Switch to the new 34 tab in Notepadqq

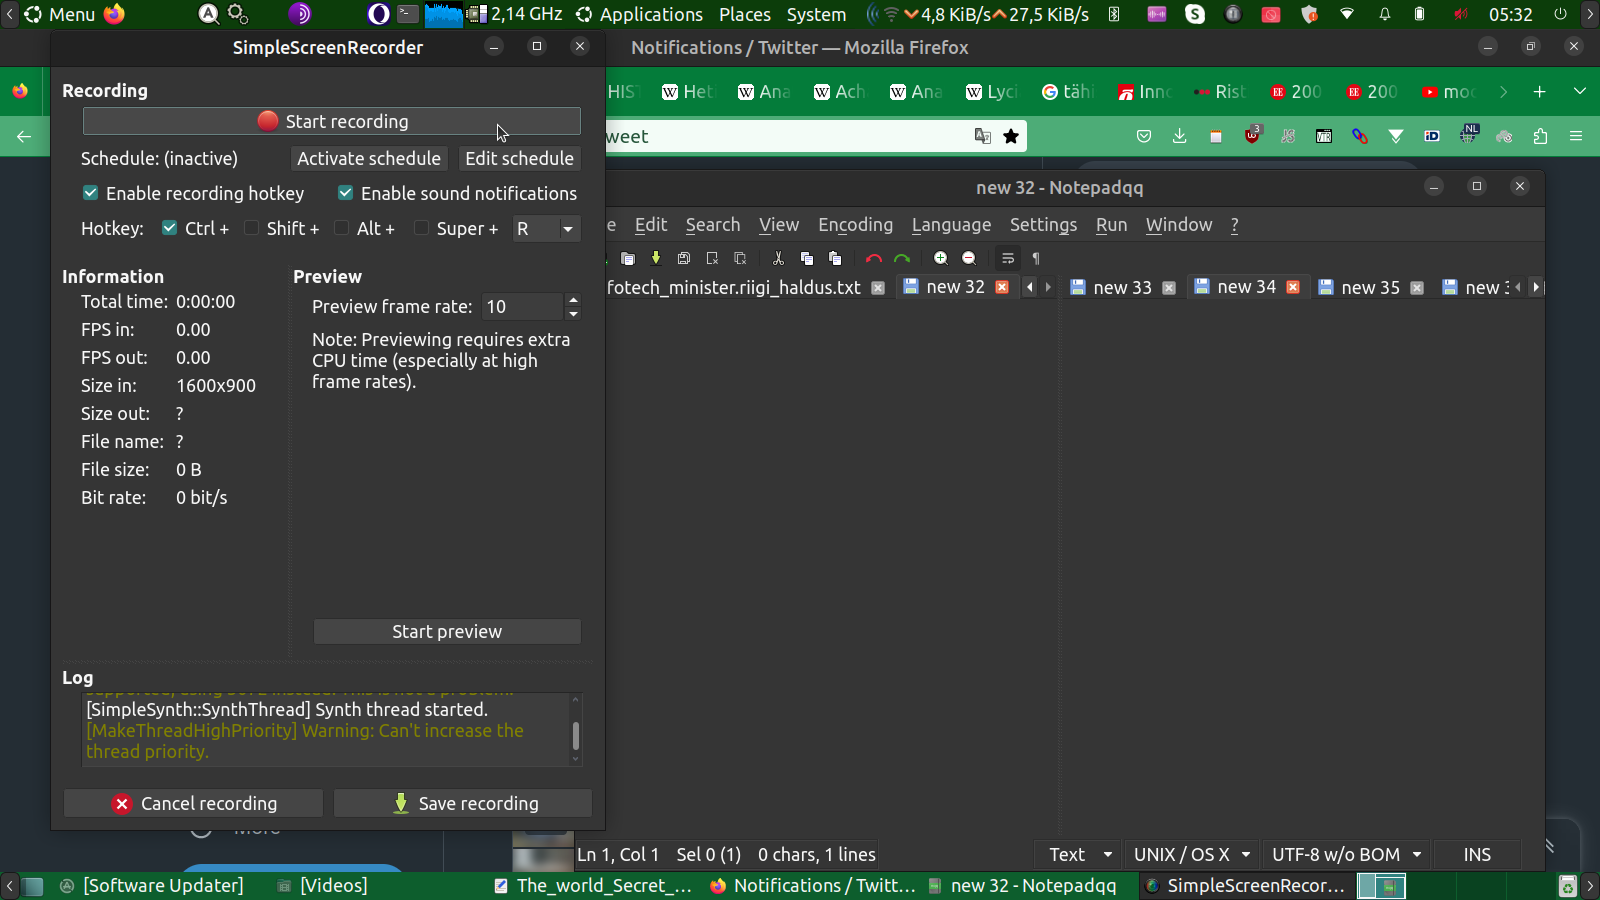pos(1246,287)
